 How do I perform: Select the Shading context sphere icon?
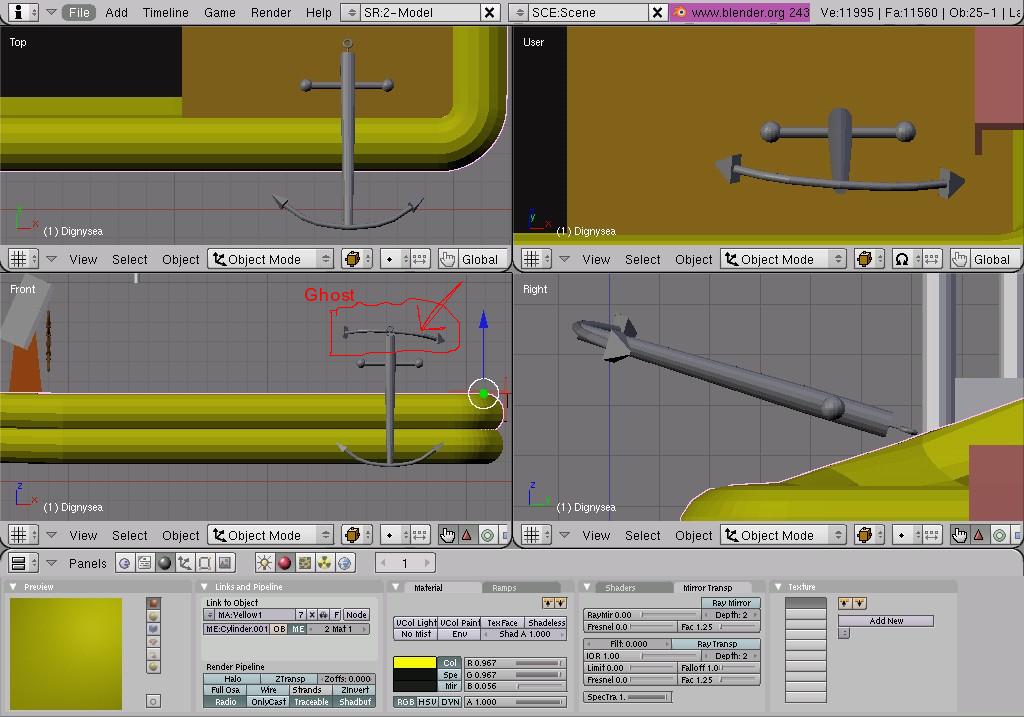pos(165,563)
